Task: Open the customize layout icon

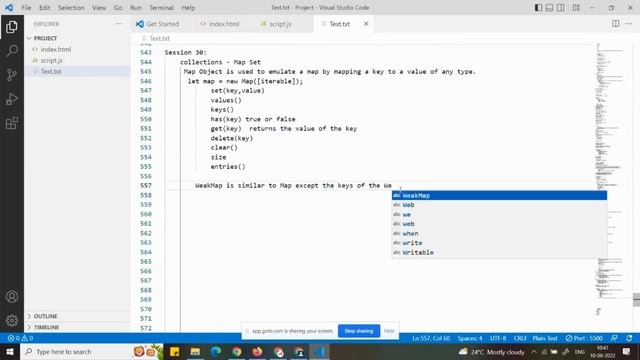Action: pos(576,7)
